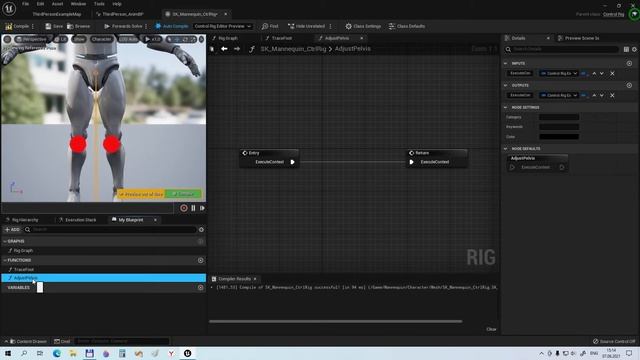
Task: Add new variable with plus icon
Action: click(200, 287)
